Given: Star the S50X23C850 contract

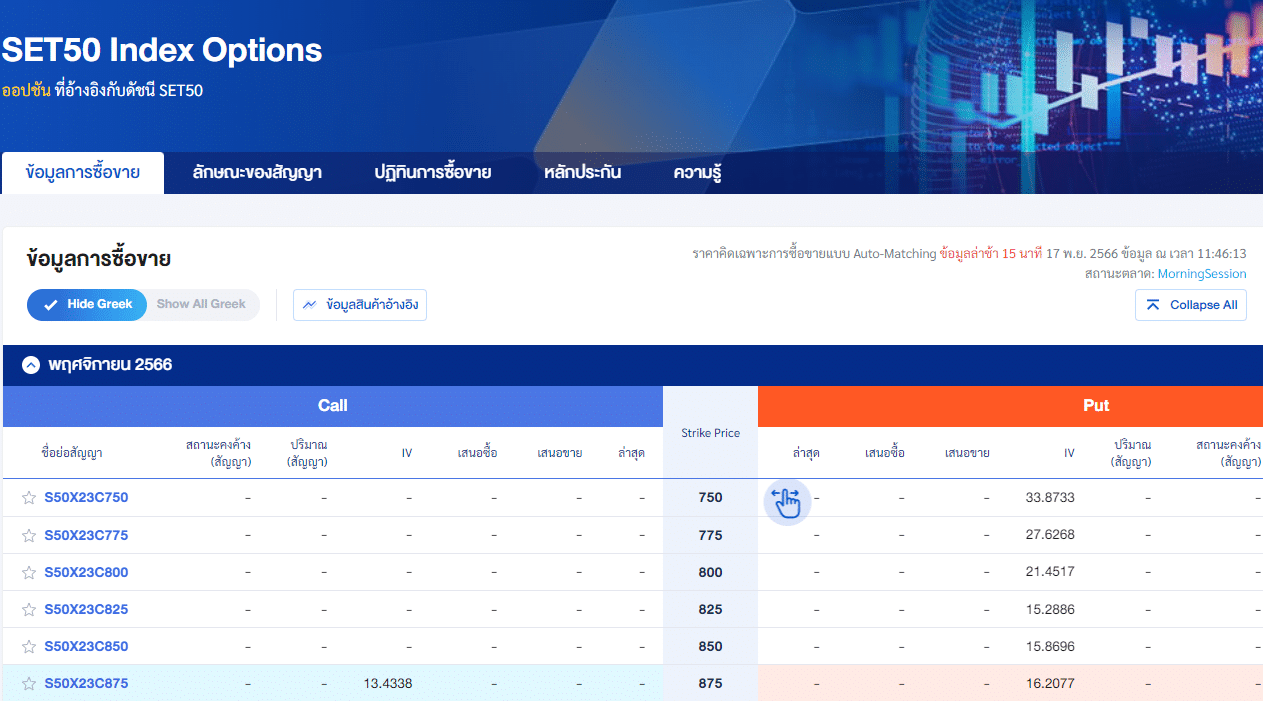Looking at the screenshot, I should [x=28, y=645].
